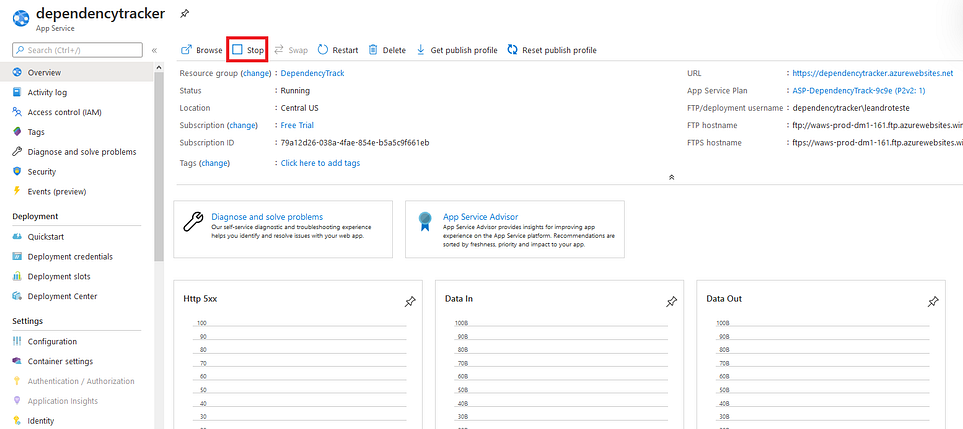Click the Identity key icon
Screen dimensions: 963x429
tap(17, 421)
